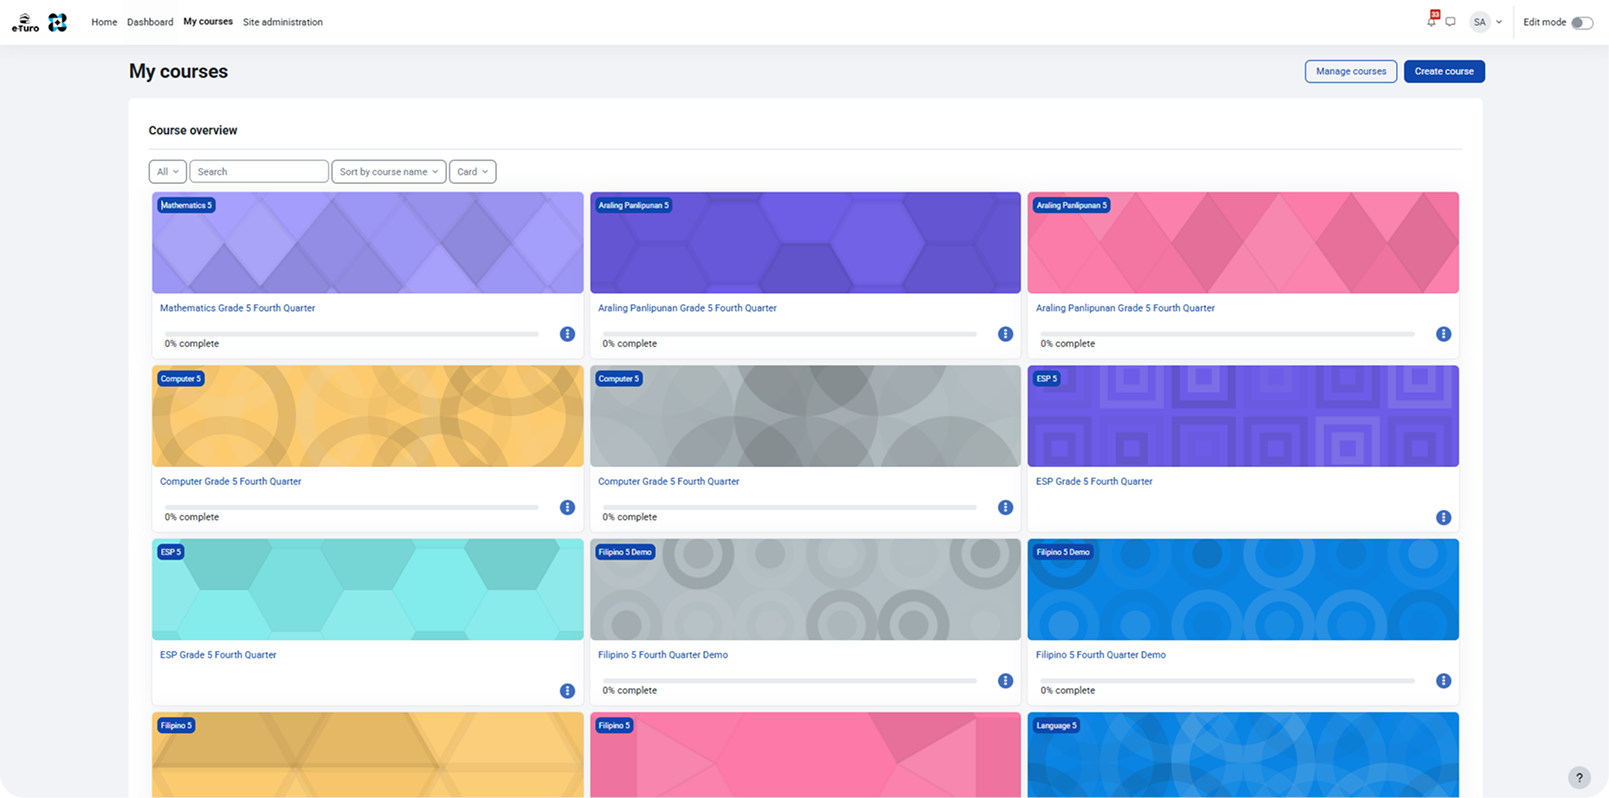Toggle Edit mode switch on
Image resolution: width=1609 pixels, height=798 pixels.
pyautogui.click(x=1582, y=22)
